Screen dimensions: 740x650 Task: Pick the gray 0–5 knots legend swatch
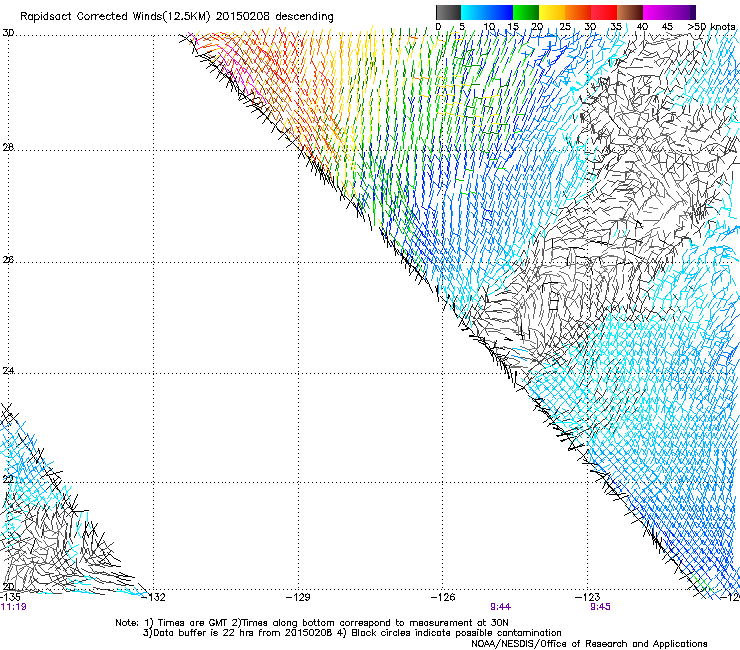tap(448, 12)
